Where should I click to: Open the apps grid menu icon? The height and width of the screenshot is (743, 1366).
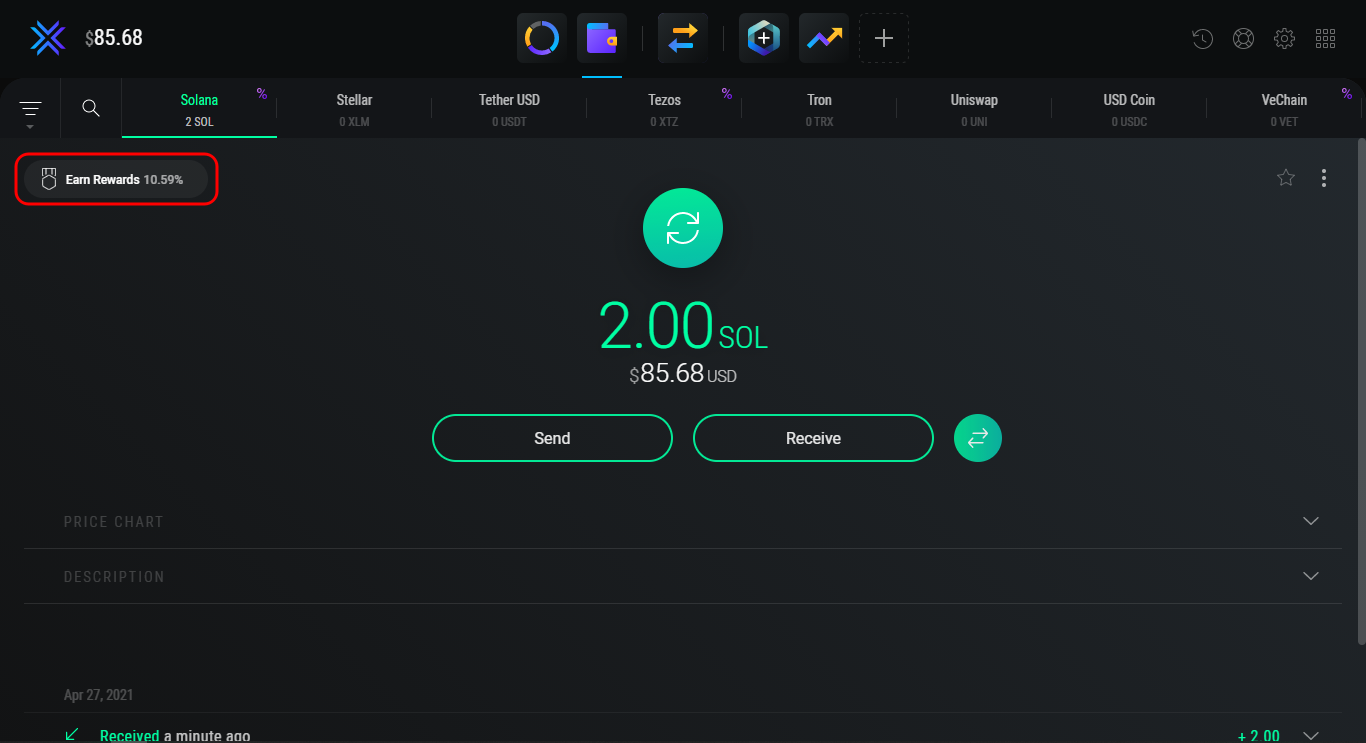[1325, 39]
